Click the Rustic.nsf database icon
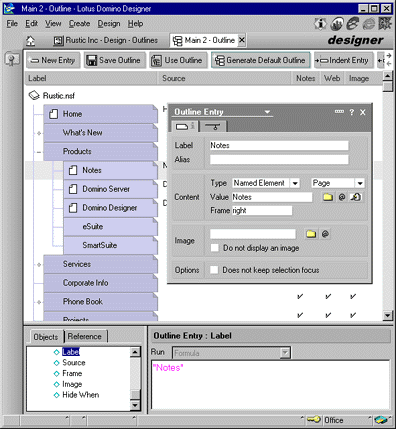The image size is (396, 429). (x=34, y=96)
